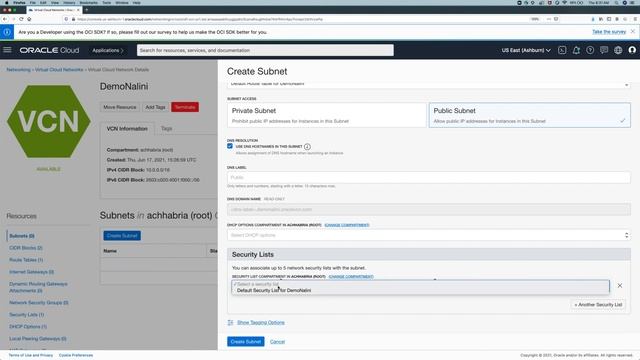Open the Apple menu
Viewport: 640px width, 360px height.
tap(7, 2)
